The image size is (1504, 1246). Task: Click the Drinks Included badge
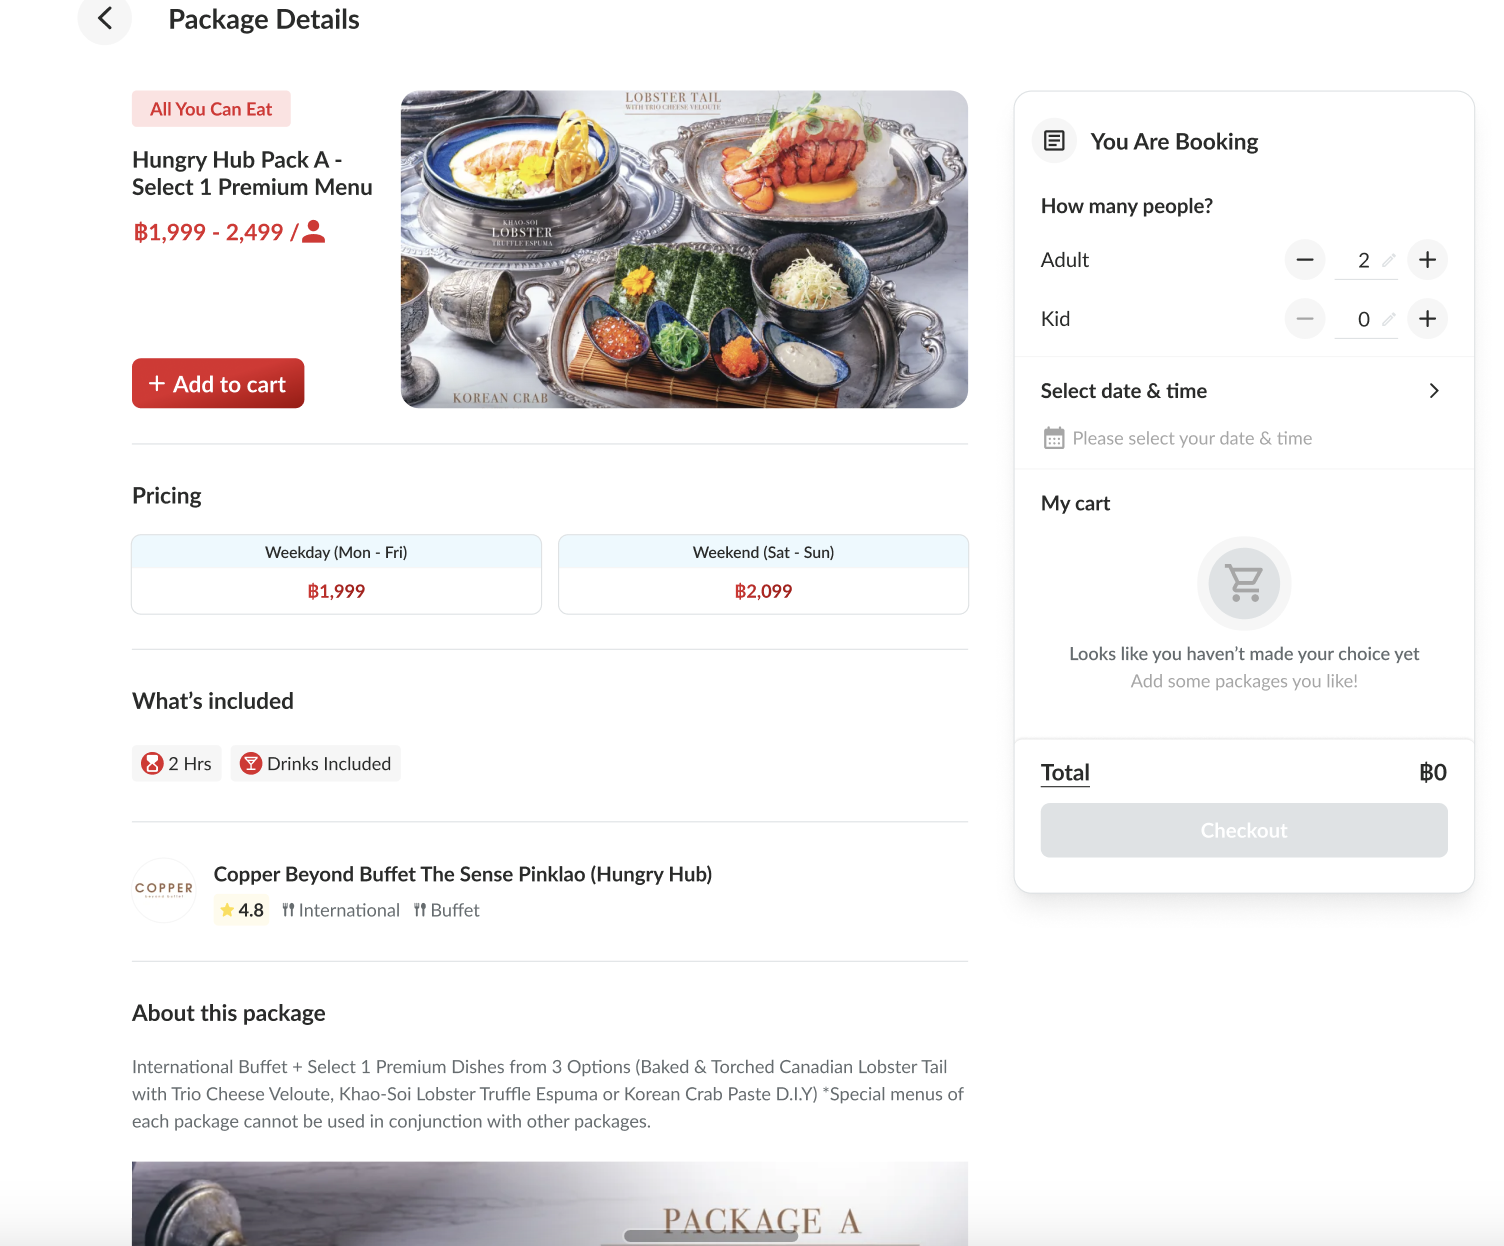pyautogui.click(x=316, y=764)
